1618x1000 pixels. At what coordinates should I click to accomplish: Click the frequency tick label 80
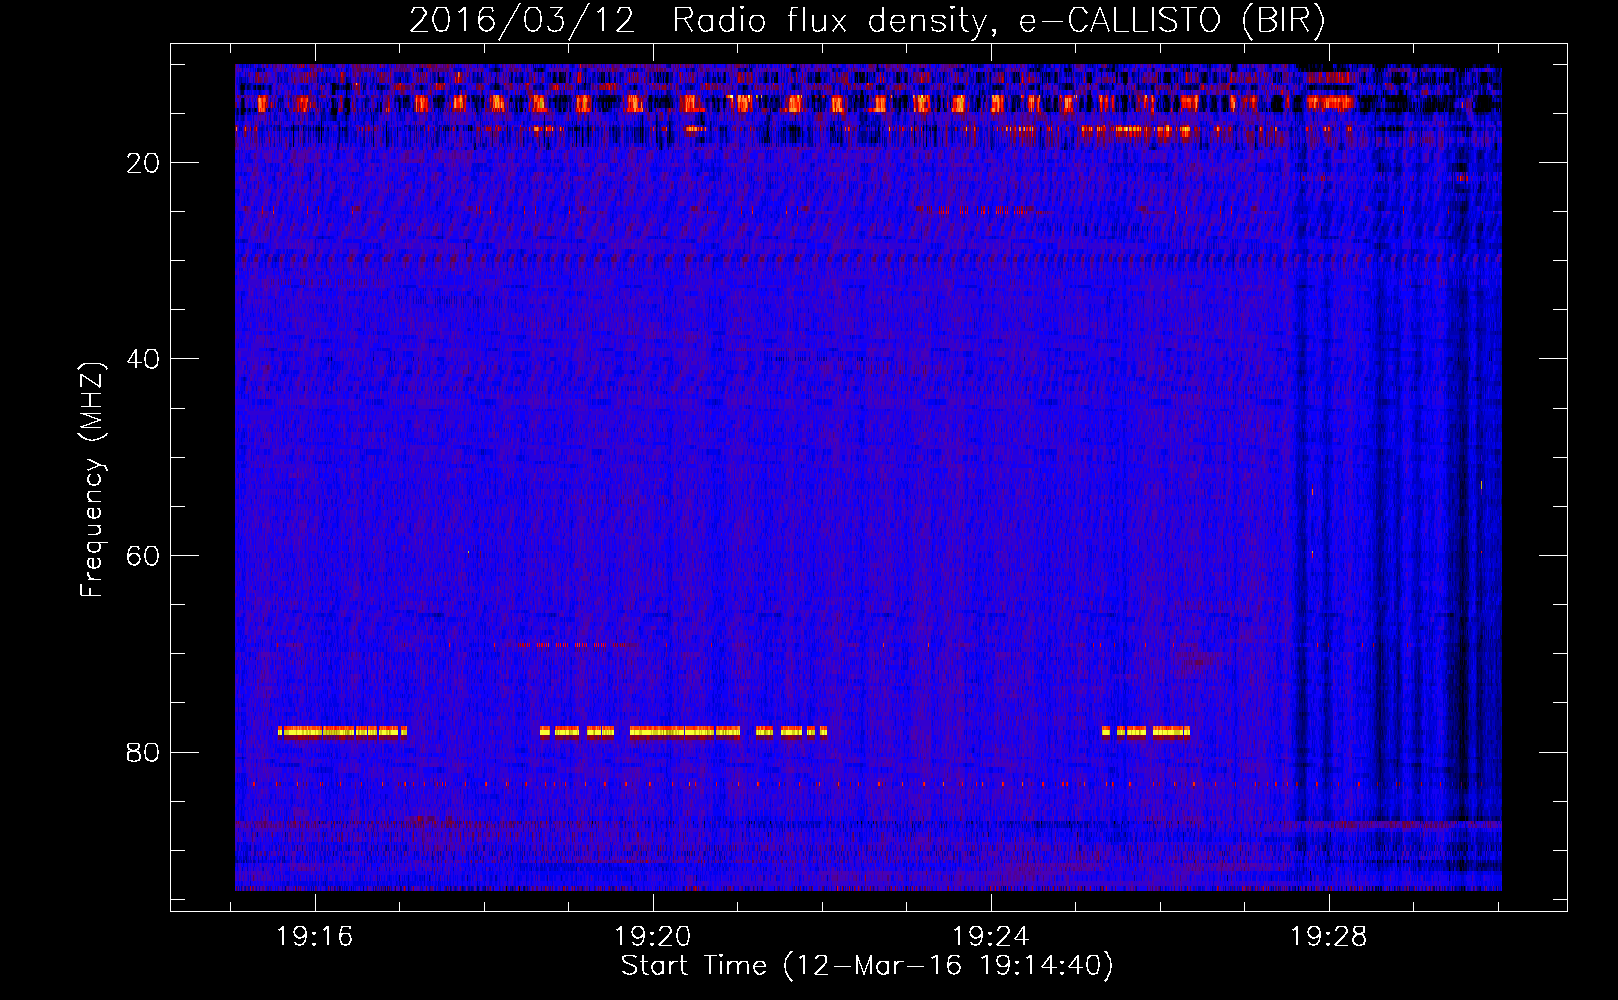tap(143, 752)
